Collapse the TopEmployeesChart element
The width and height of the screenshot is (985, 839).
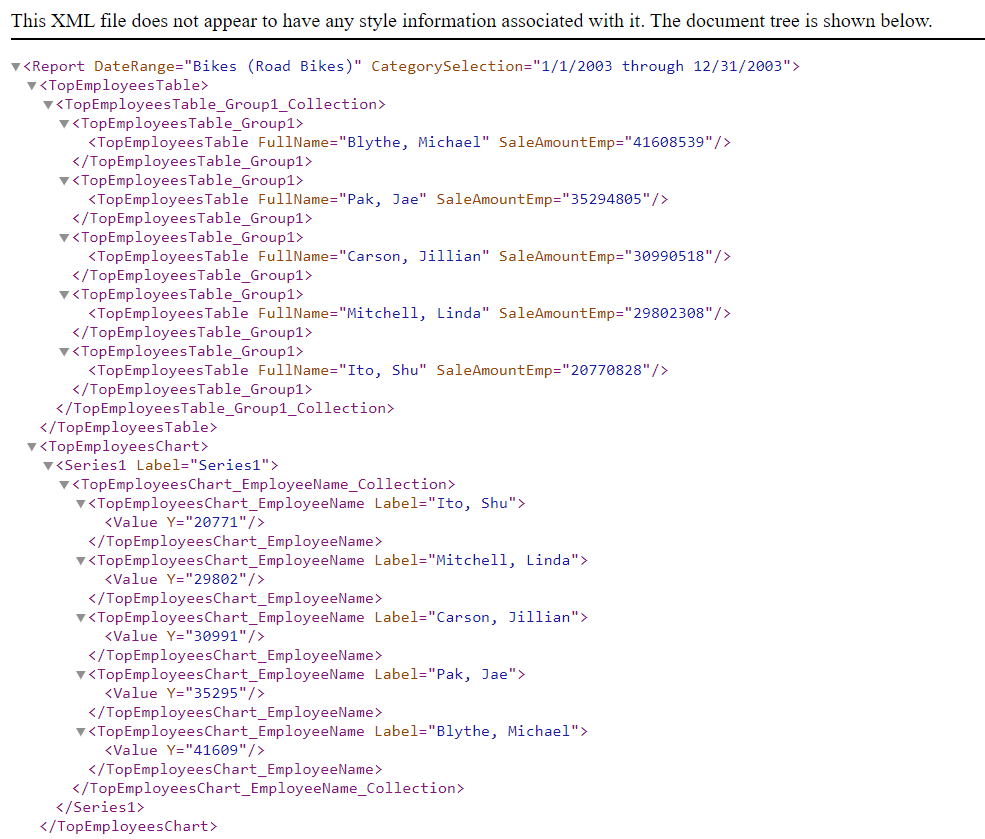31,446
